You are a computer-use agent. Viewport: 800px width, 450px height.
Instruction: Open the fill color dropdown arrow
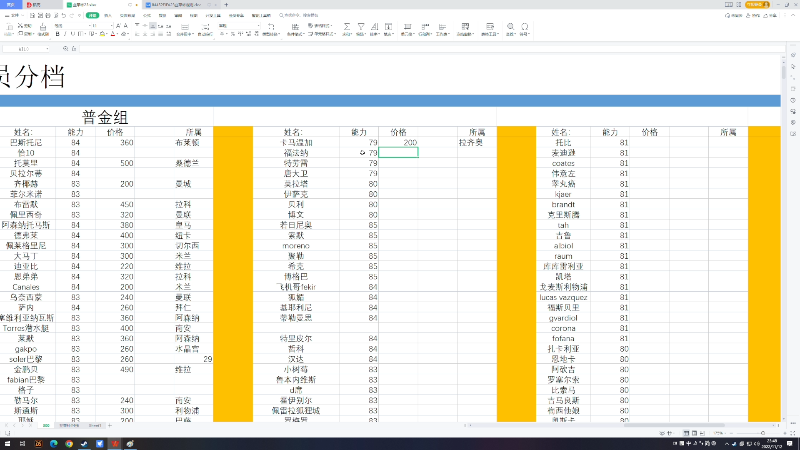point(107,34)
